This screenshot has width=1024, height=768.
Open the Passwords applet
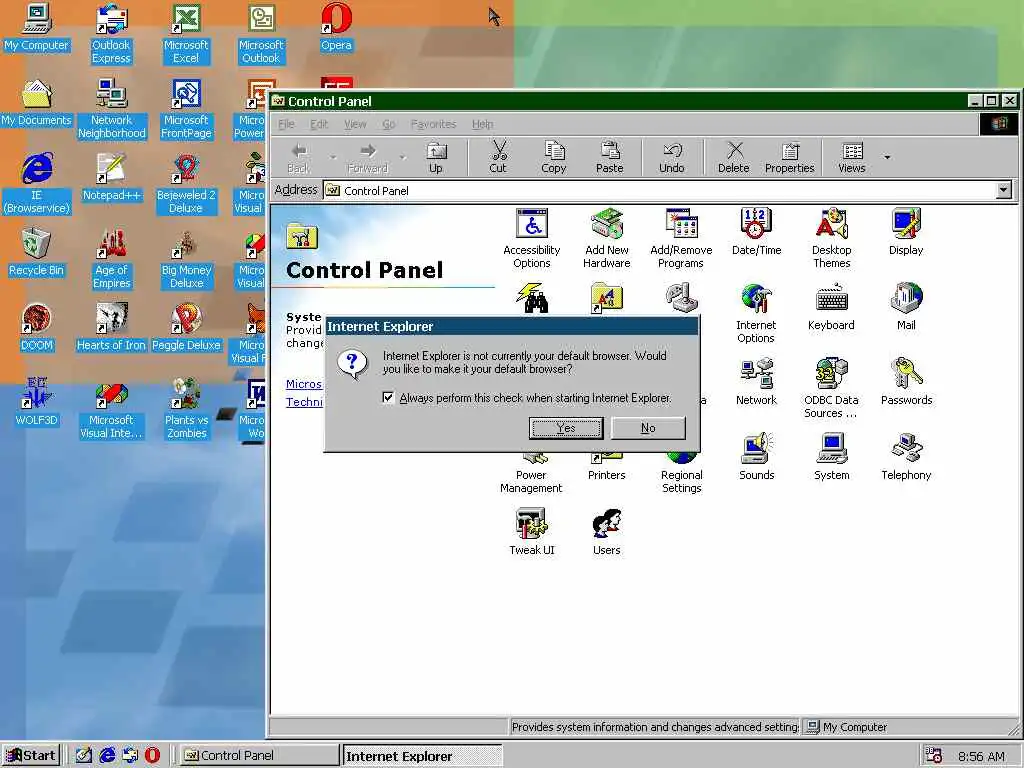point(906,383)
